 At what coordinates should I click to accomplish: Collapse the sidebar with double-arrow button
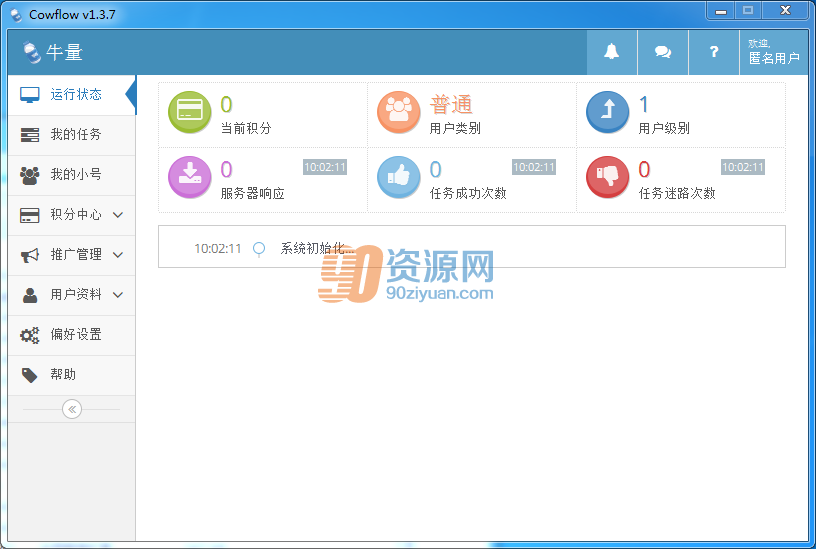(x=72, y=409)
